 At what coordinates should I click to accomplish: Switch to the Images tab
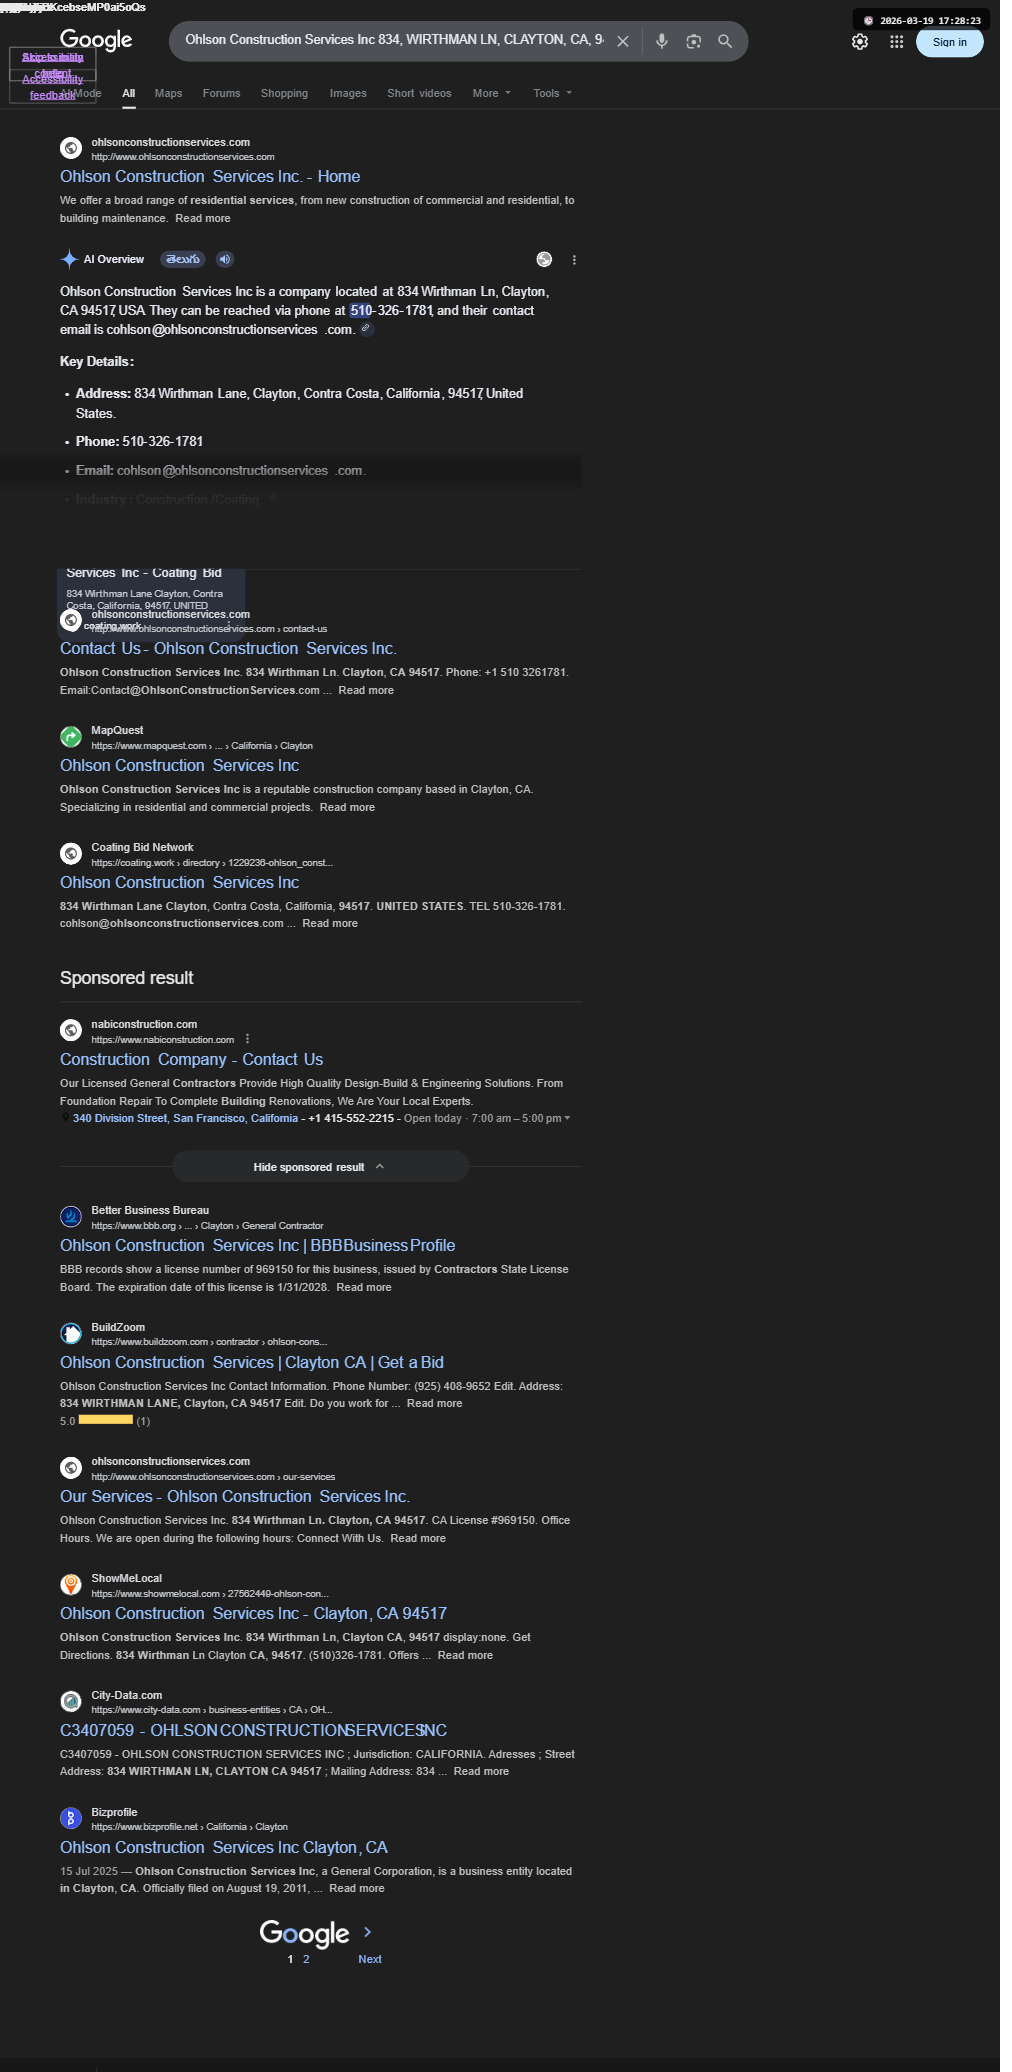(348, 93)
